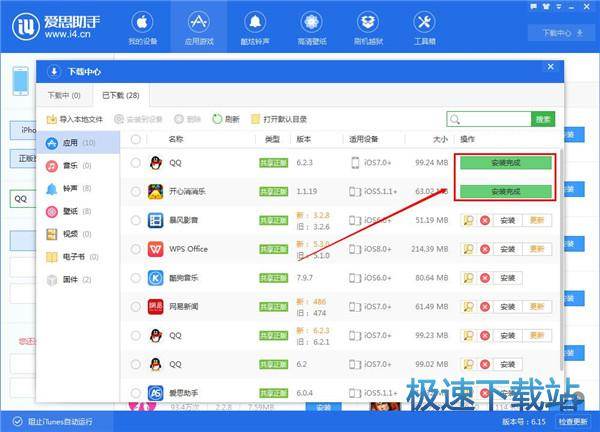This screenshot has height=432, width=600.
Task: Click 安装完成 button in 开心消消乐 row
Action: coord(505,191)
